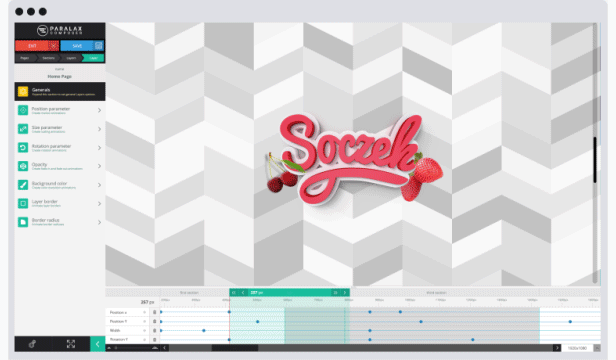Click the Background color brush icon
The height and width of the screenshot is (360, 616).
click(x=23, y=185)
